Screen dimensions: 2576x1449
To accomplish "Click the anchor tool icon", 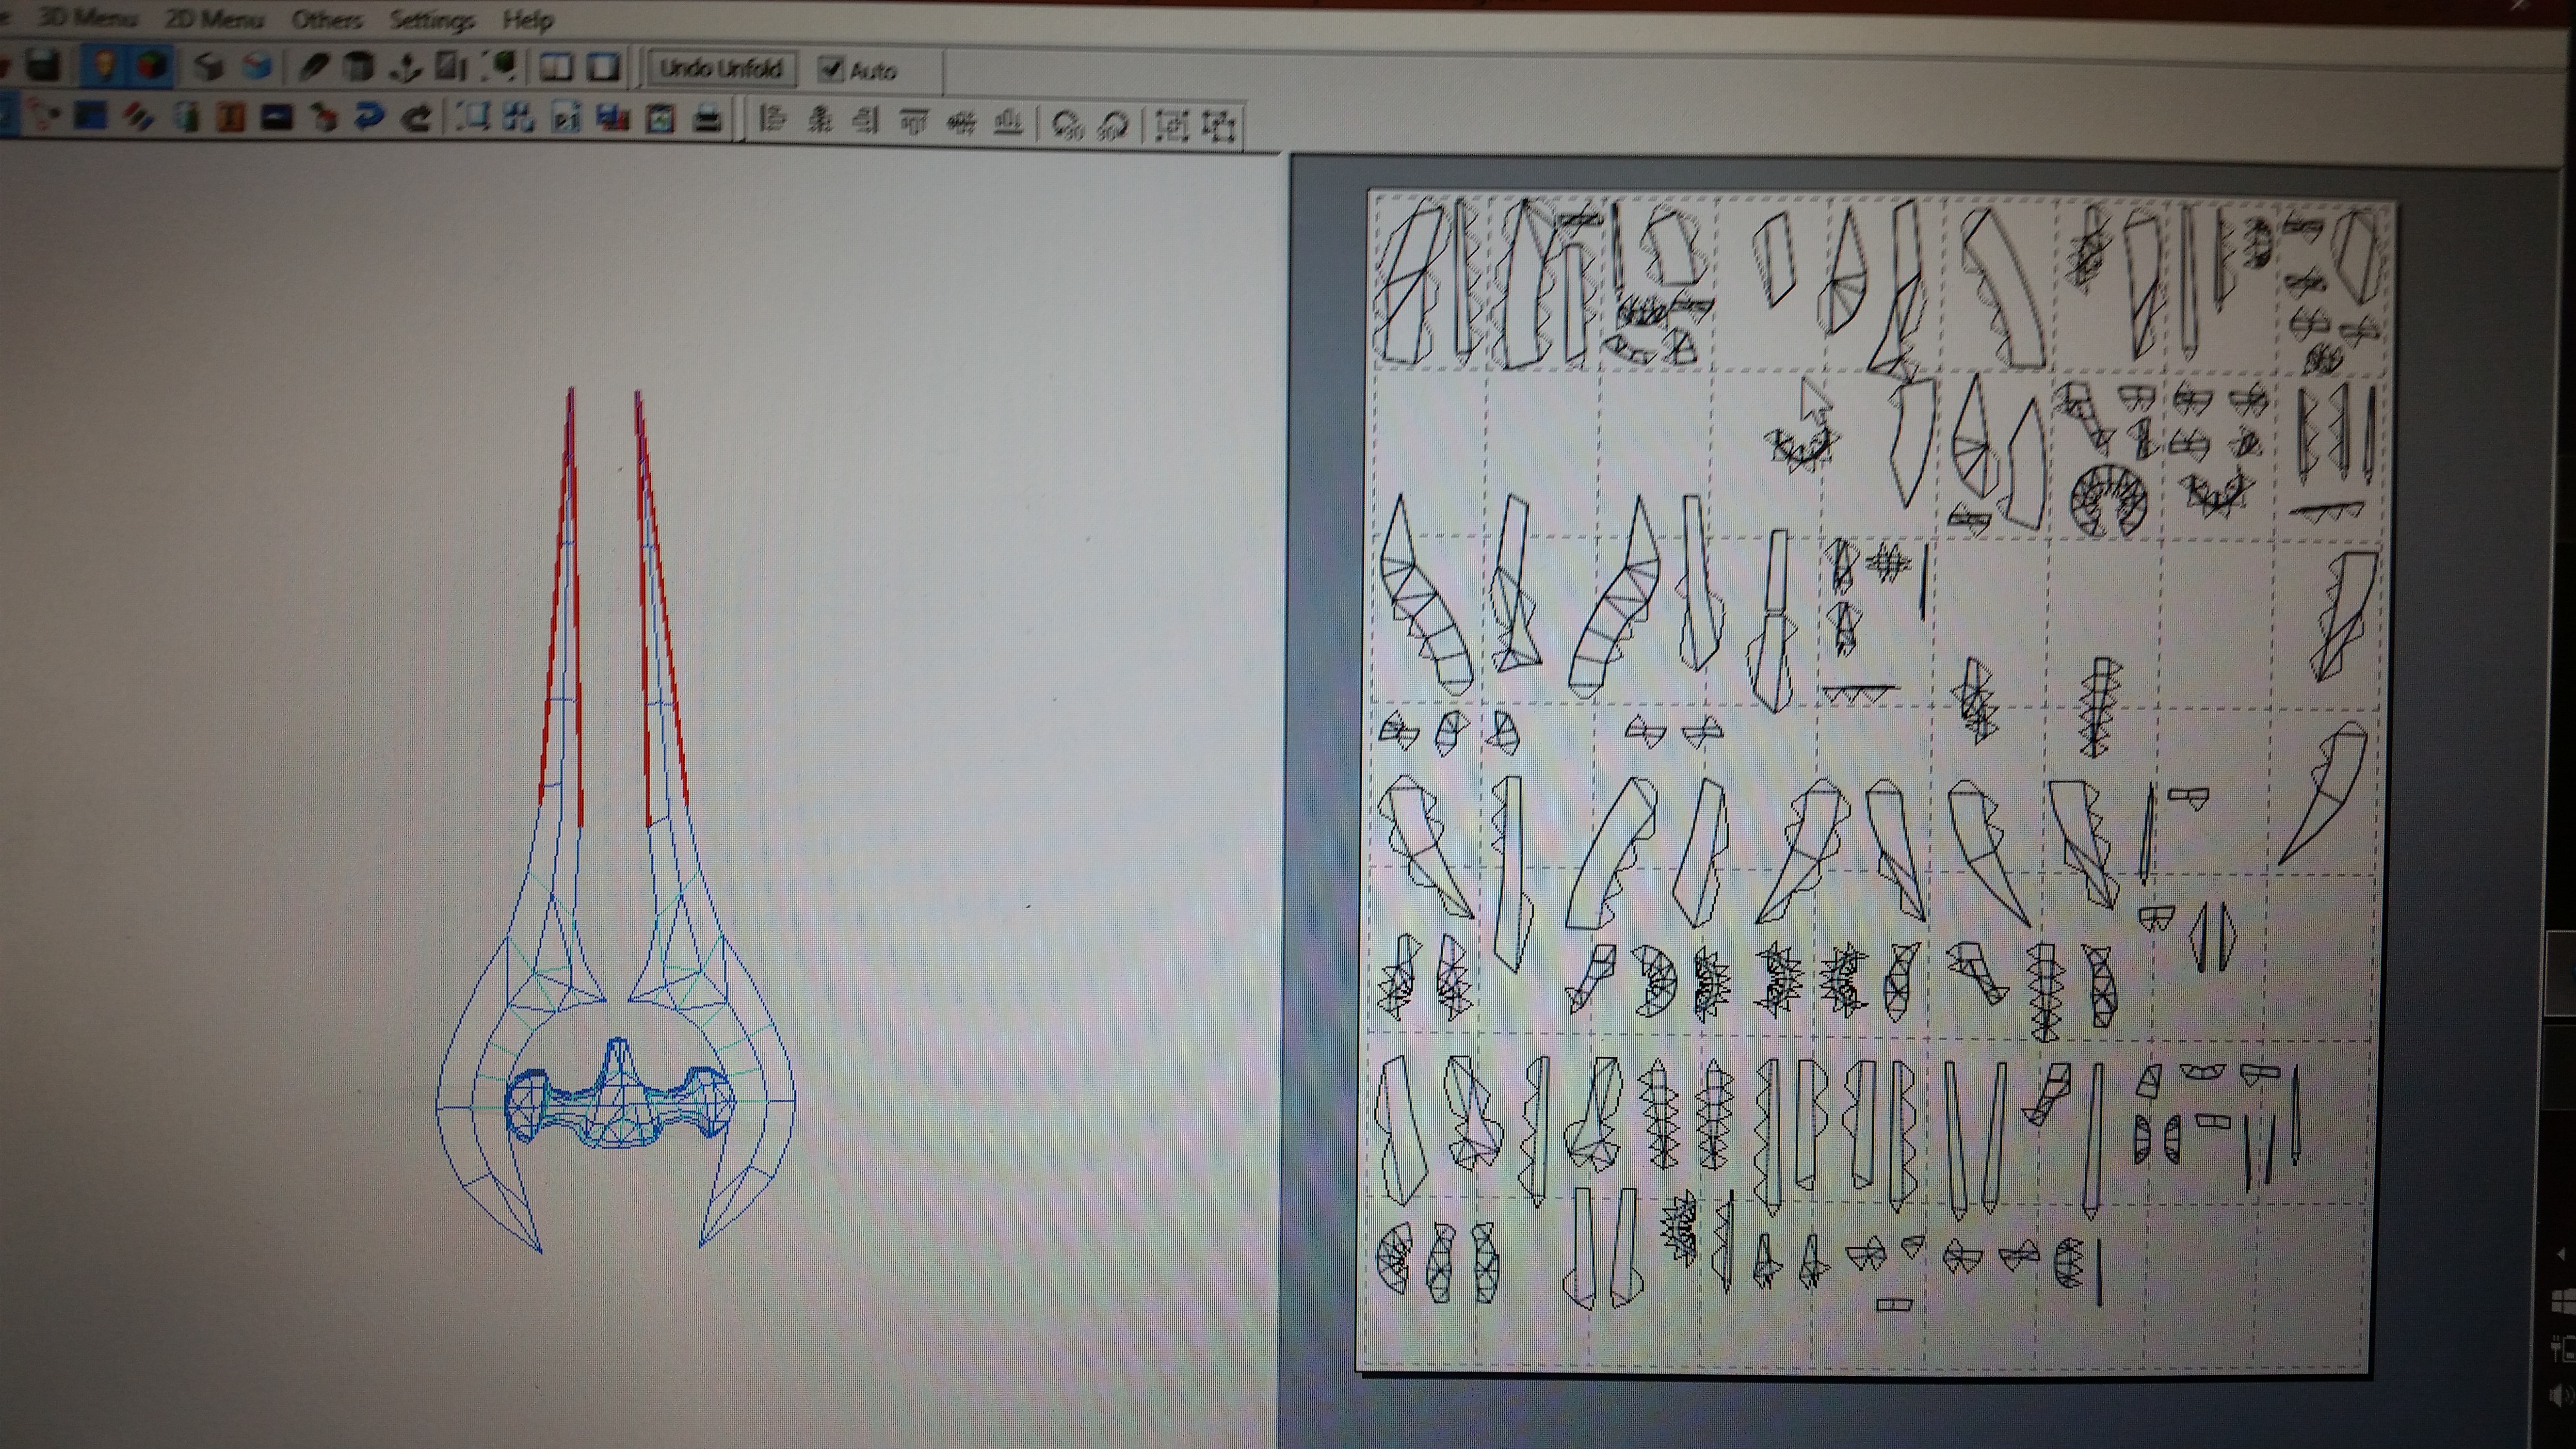I will click(405, 68).
